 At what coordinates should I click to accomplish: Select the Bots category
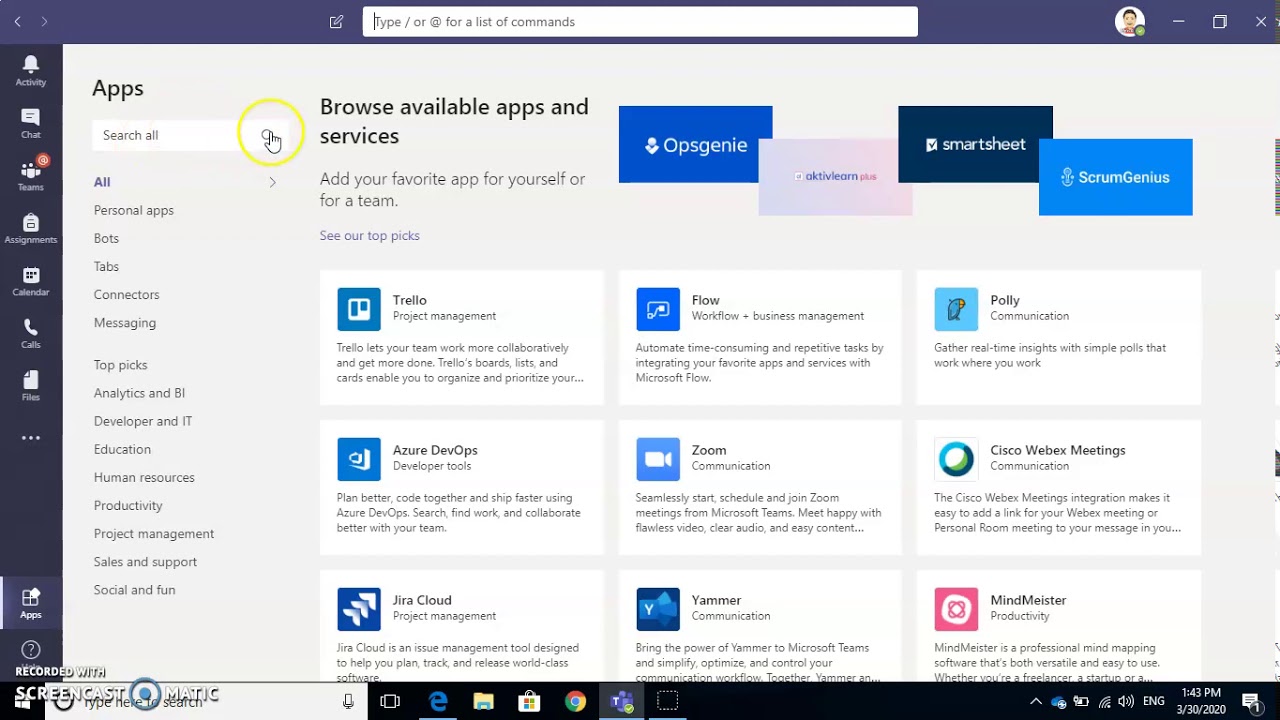(x=106, y=238)
